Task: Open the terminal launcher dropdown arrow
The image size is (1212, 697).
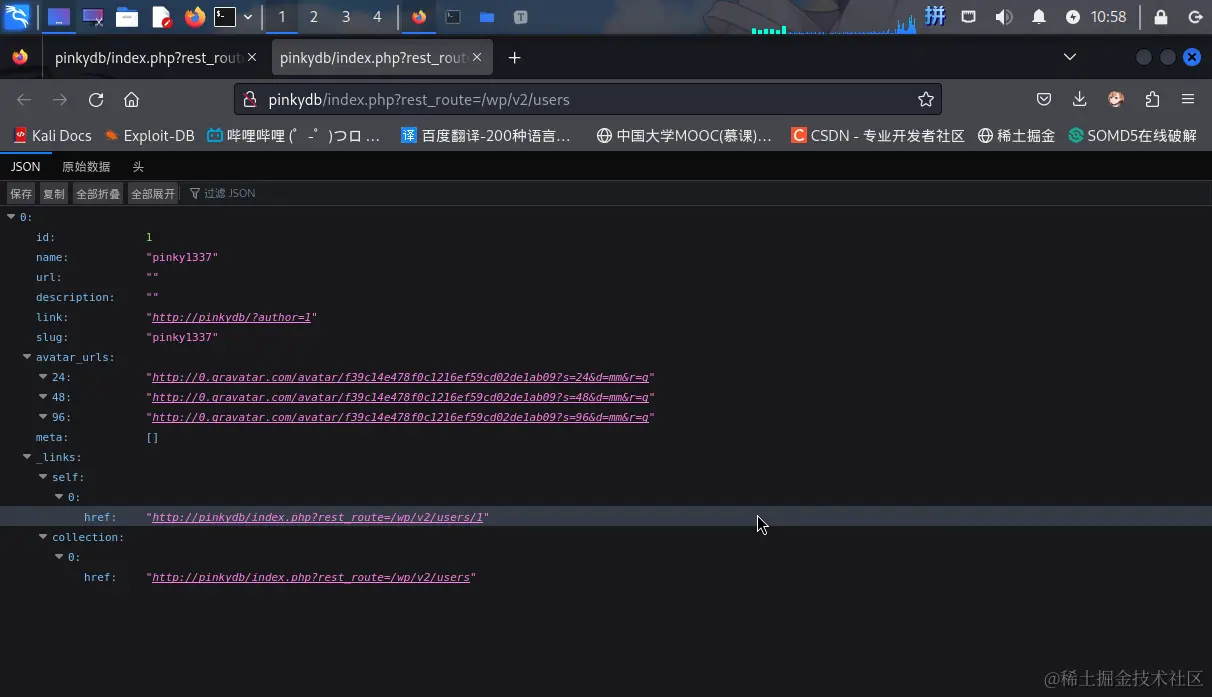Action: coord(248,17)
